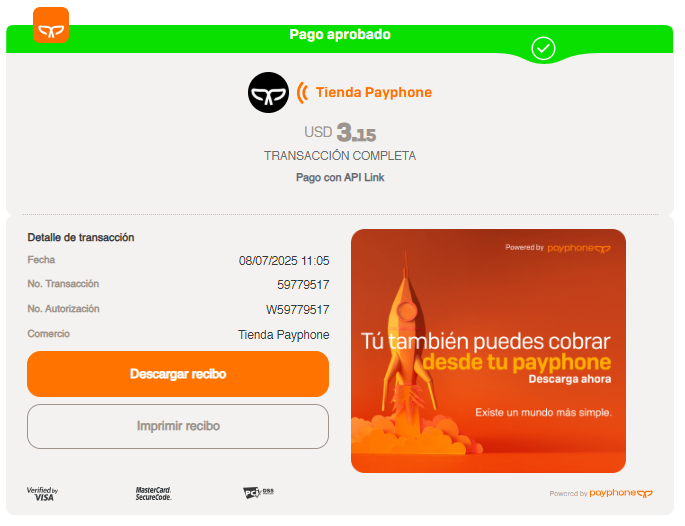Click the authorization code W59779517
This screenshot has width=685, height=526.
click(298, 310)
